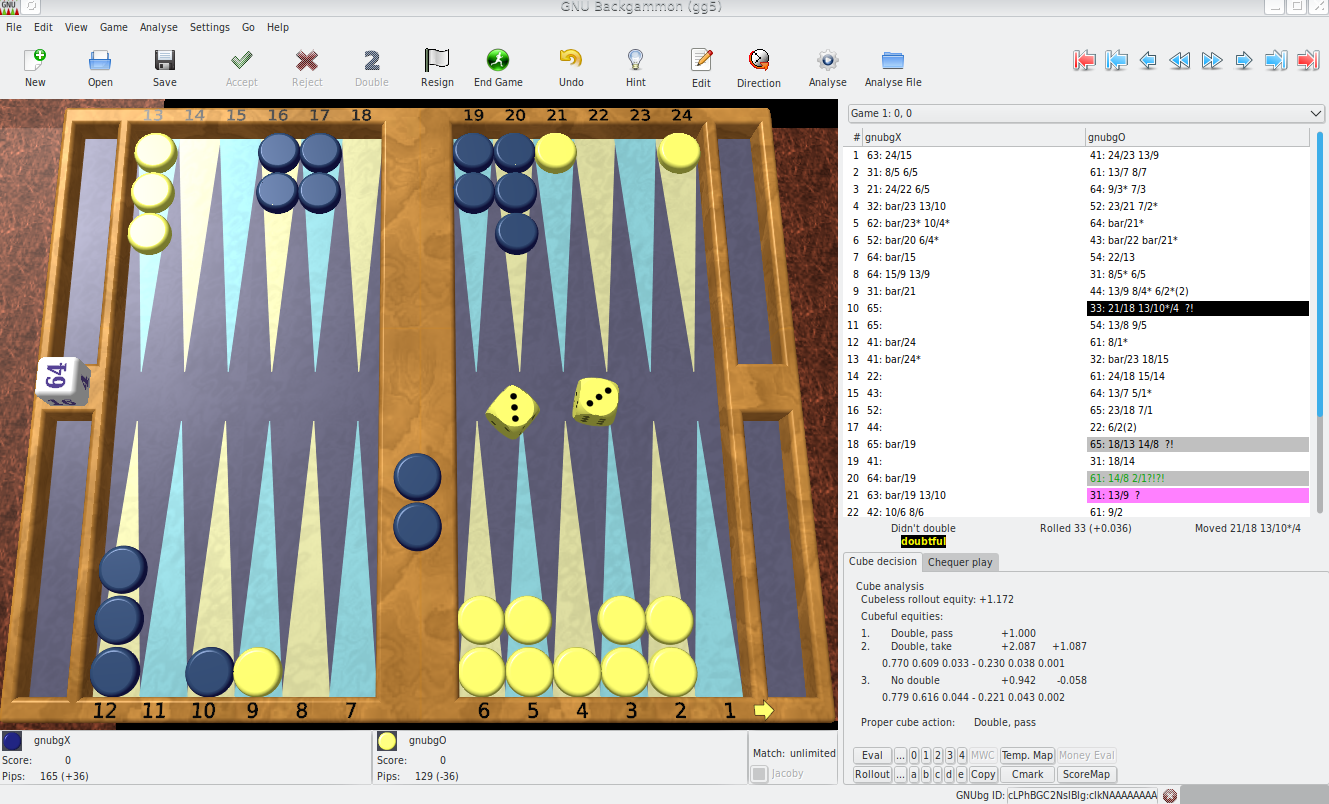Screen dimensions: 1329x804
Task: Click the Temp. Map button
Action: [1027, 756]
